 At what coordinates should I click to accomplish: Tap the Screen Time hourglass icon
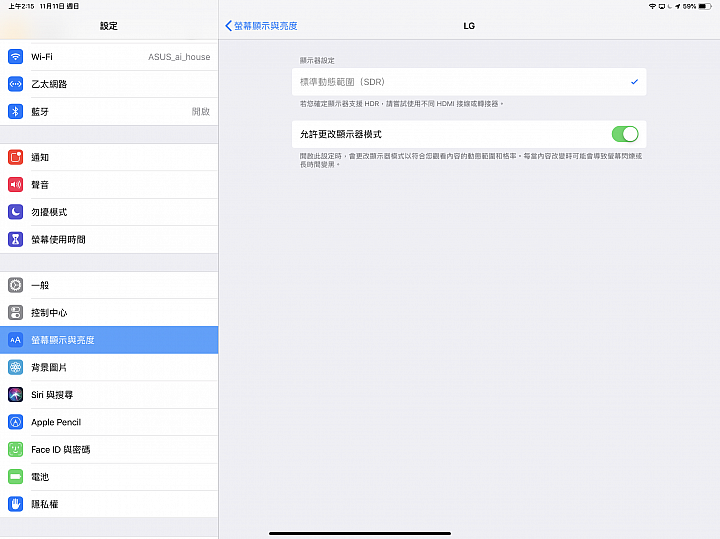pyautogui.click(x=16, y=239)
